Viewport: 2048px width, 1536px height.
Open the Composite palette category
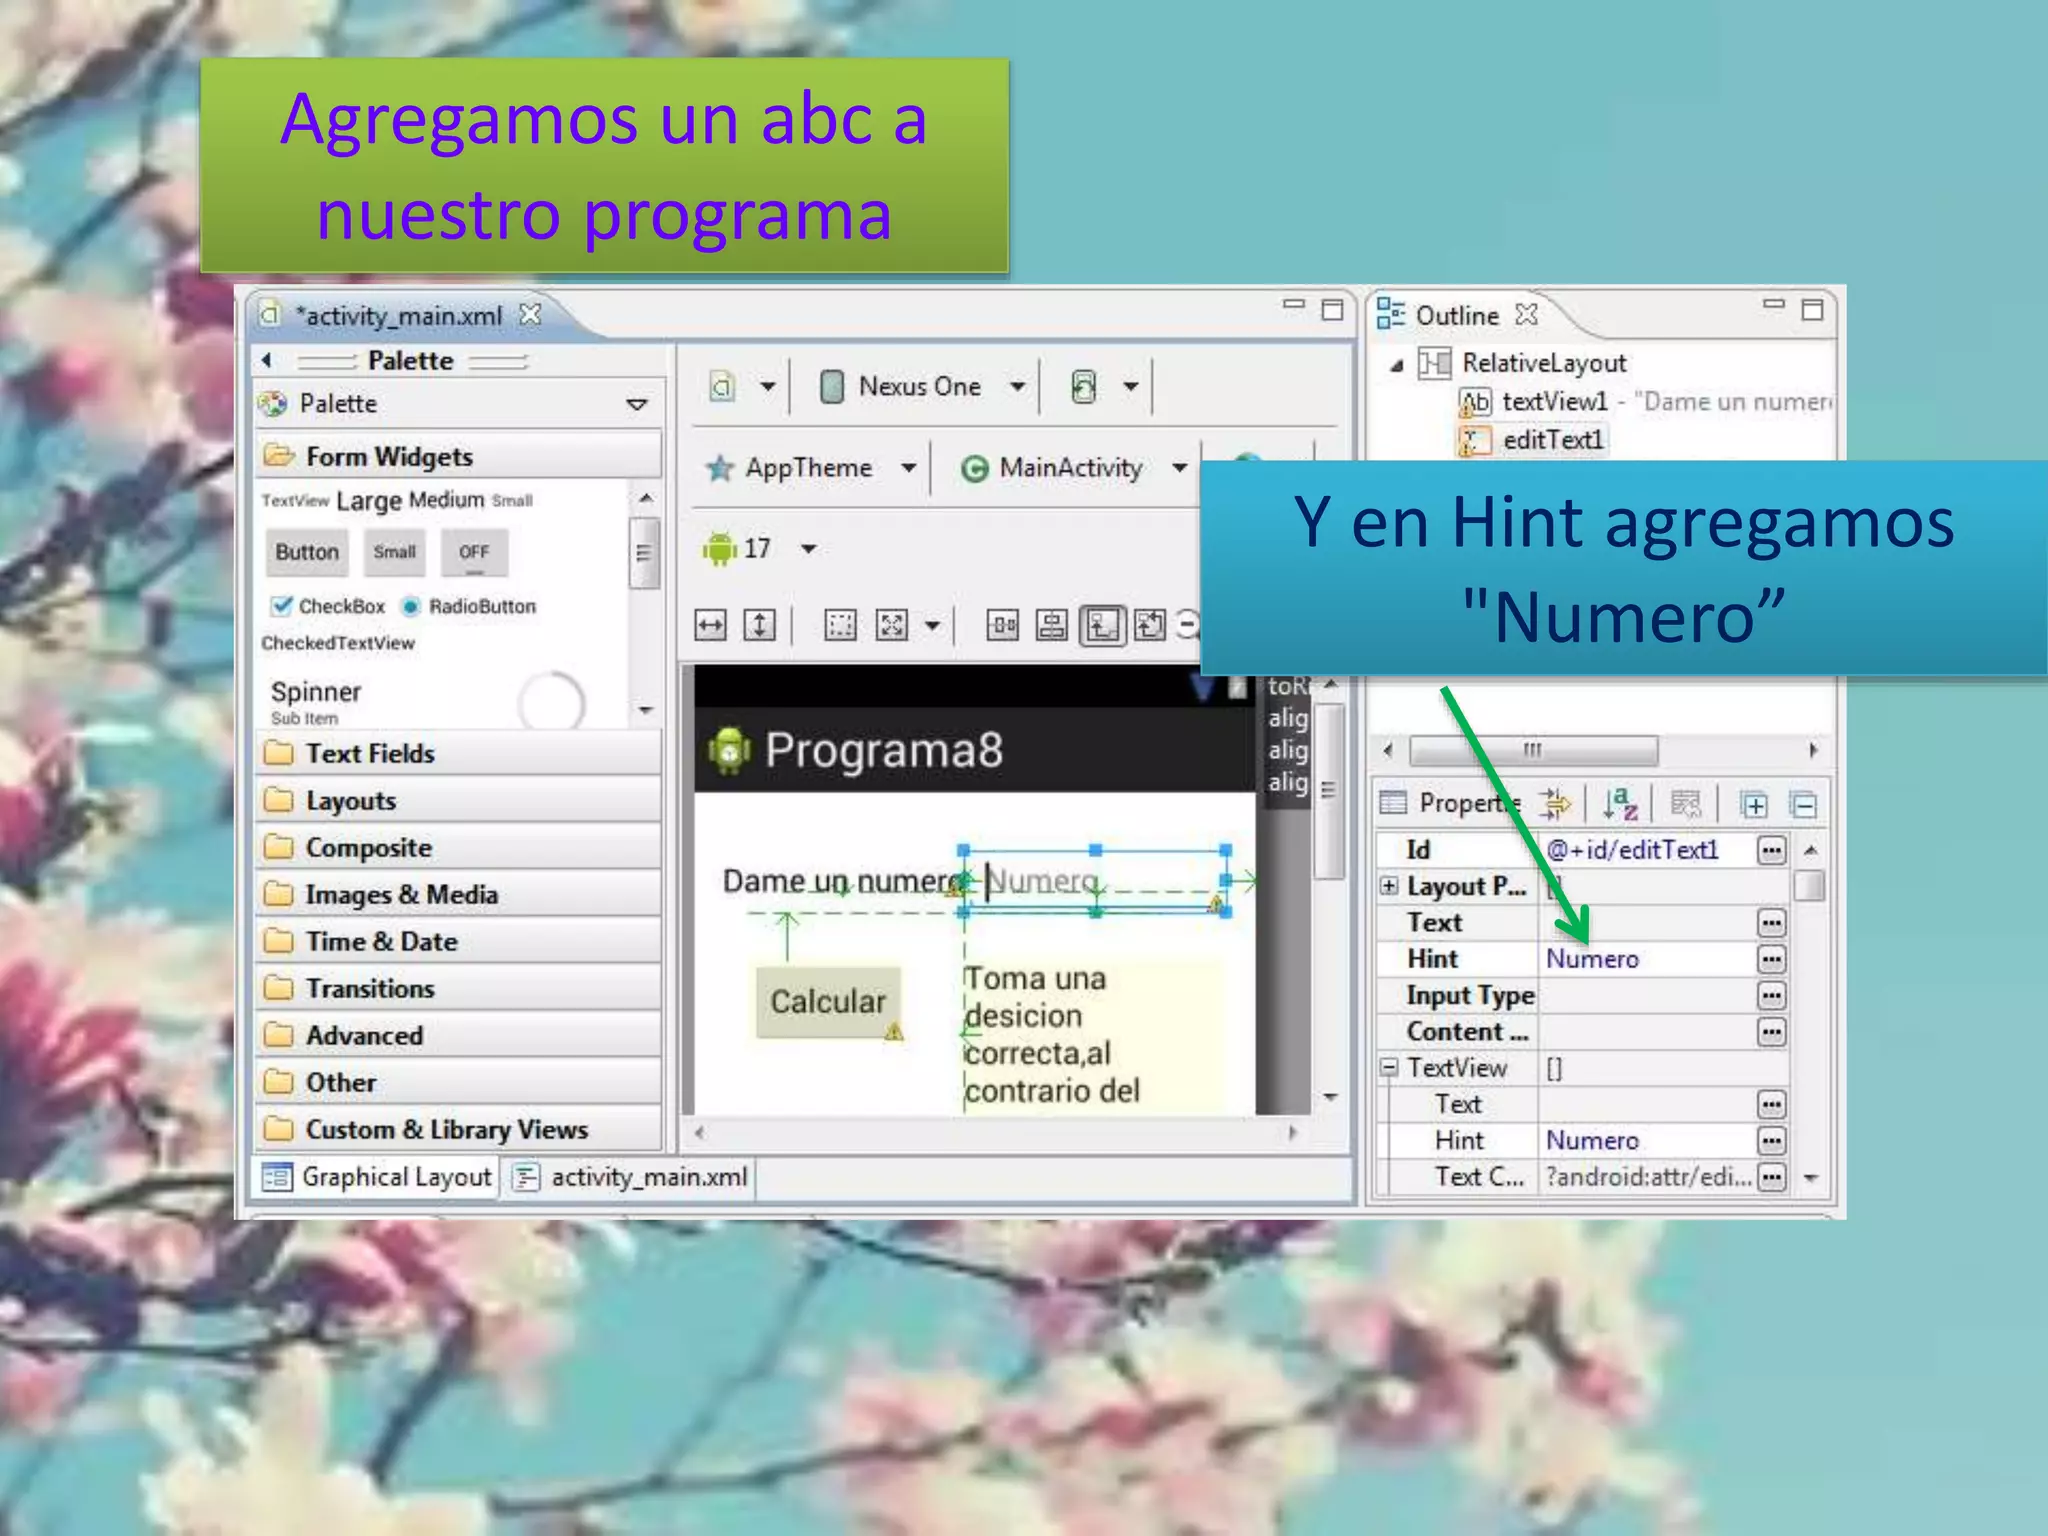458,847
